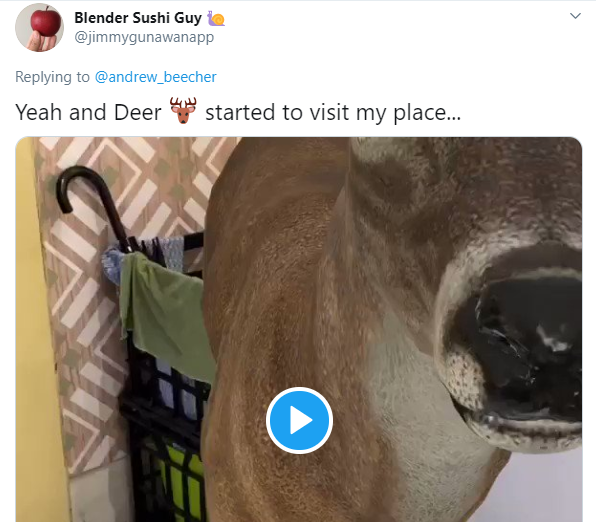This screenshot has height=522, width=596.
Task: Click the black crate in the video
Action: click(x=167, y=437)
